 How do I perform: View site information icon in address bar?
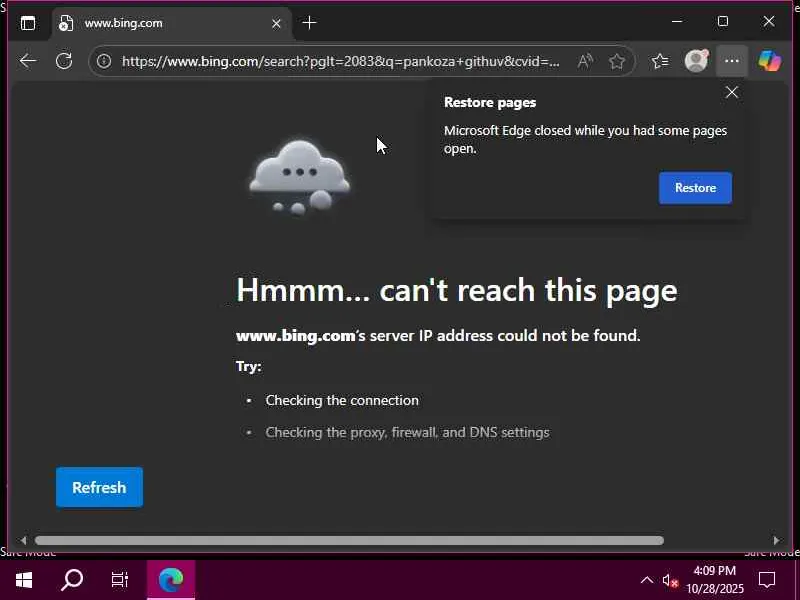[104, 61]
